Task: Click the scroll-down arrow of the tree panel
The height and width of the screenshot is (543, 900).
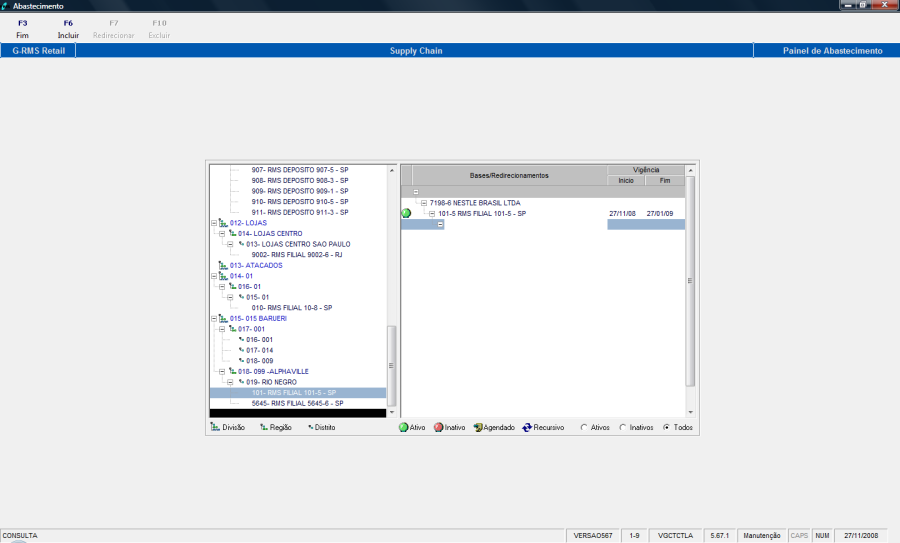Action: coord(392,412)
